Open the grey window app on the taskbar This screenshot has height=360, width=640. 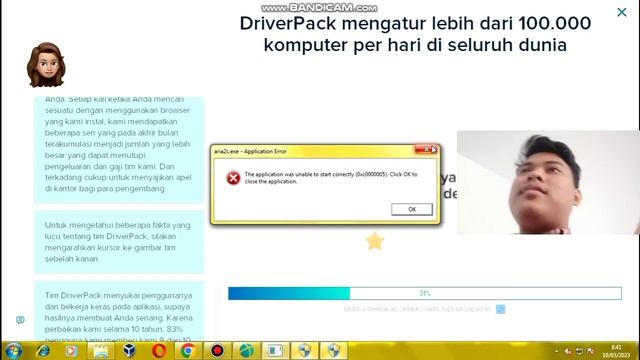point(276,351)
